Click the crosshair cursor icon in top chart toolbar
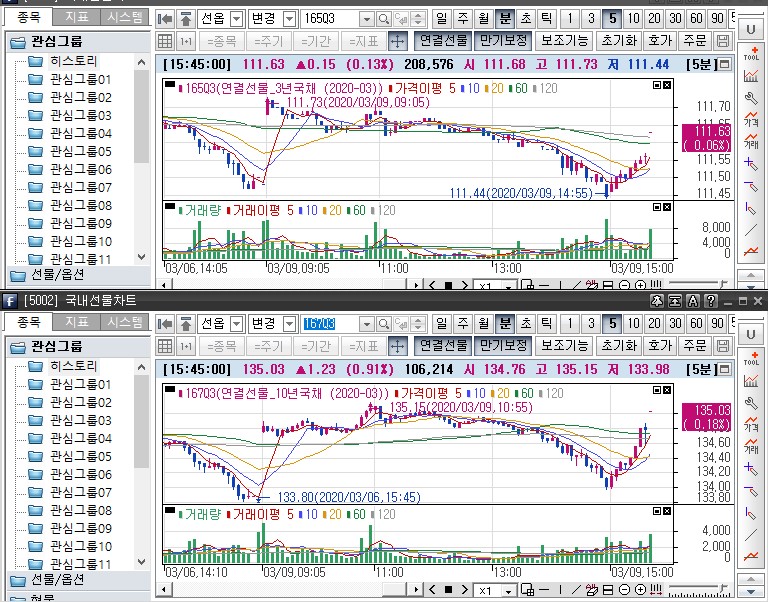This screenshot has width=768, height=602. tap(397, 41)
